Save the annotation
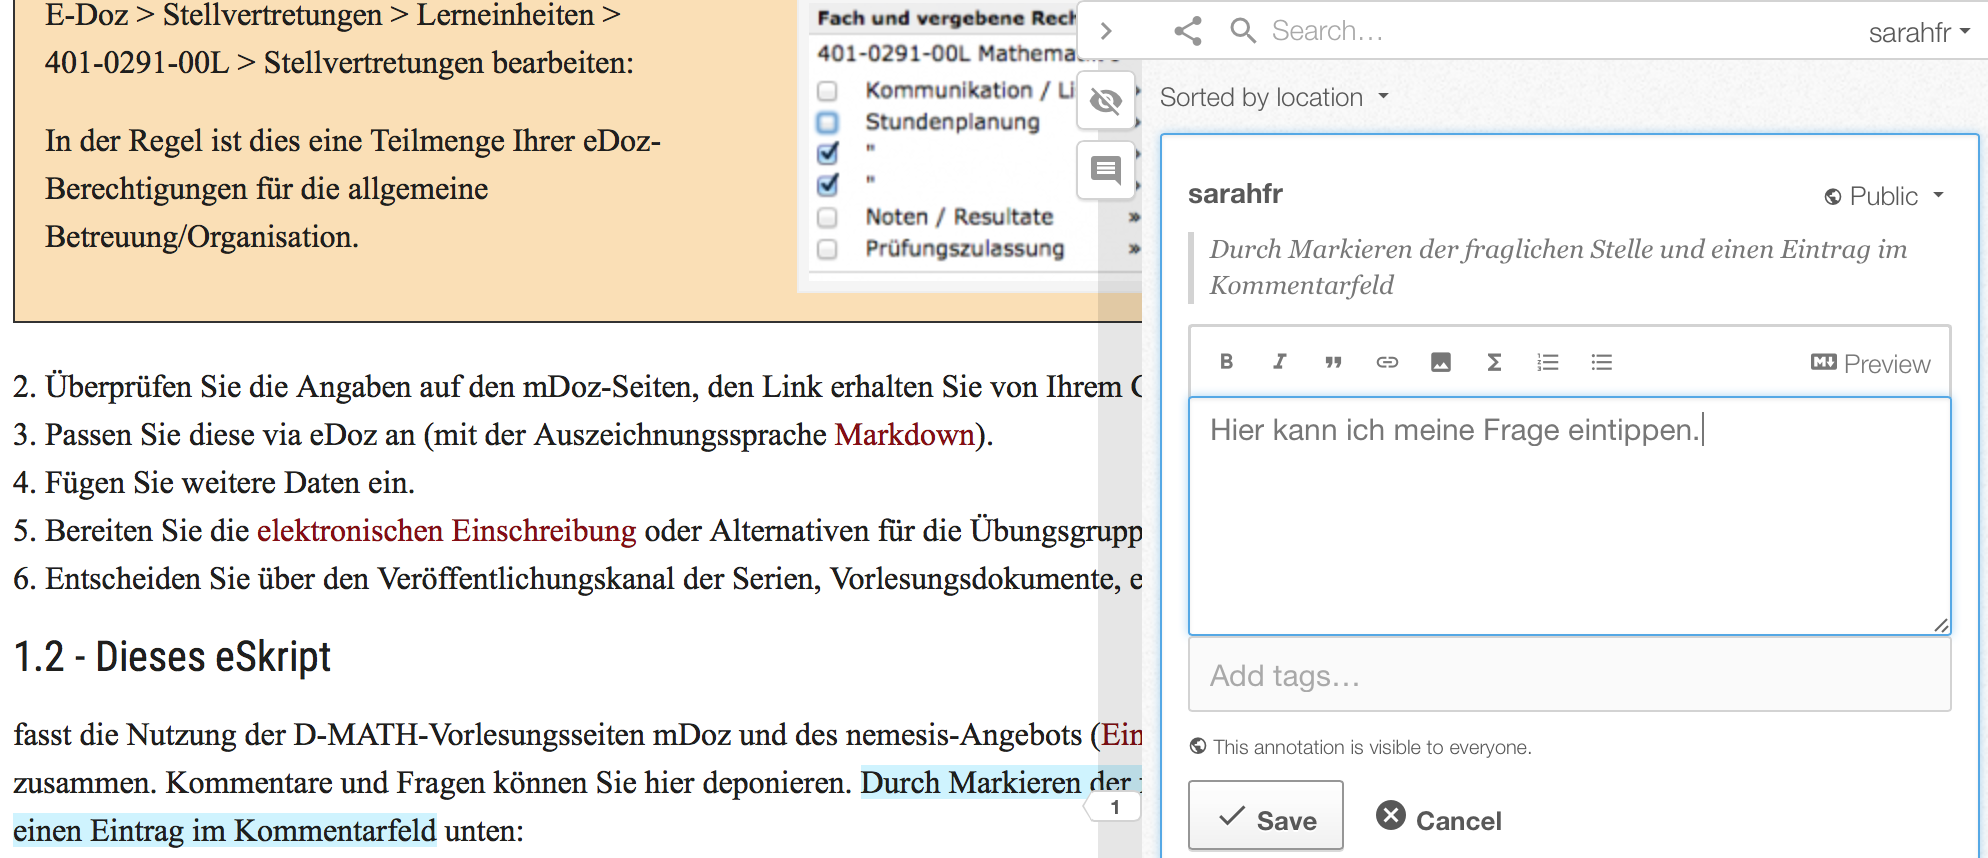The width and height of the screenshot is (1988, 858). point(1265,816)
